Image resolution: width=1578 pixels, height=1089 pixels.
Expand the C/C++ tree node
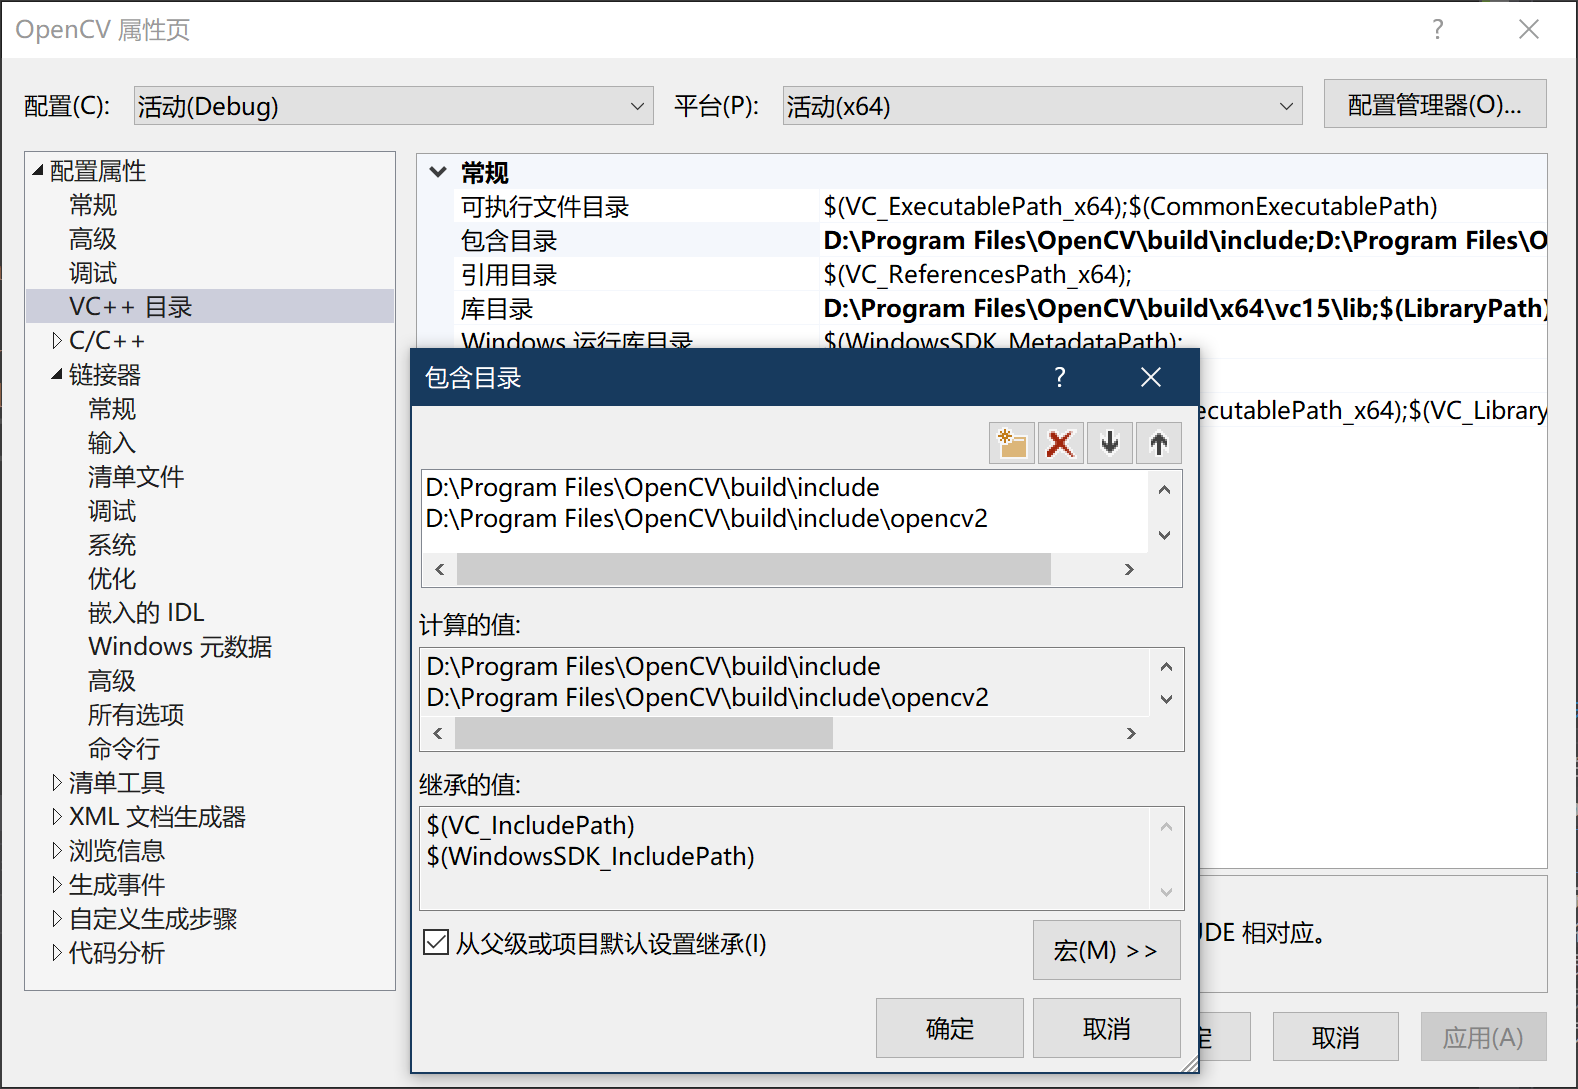pyautogui.click(x=57, y=341)
